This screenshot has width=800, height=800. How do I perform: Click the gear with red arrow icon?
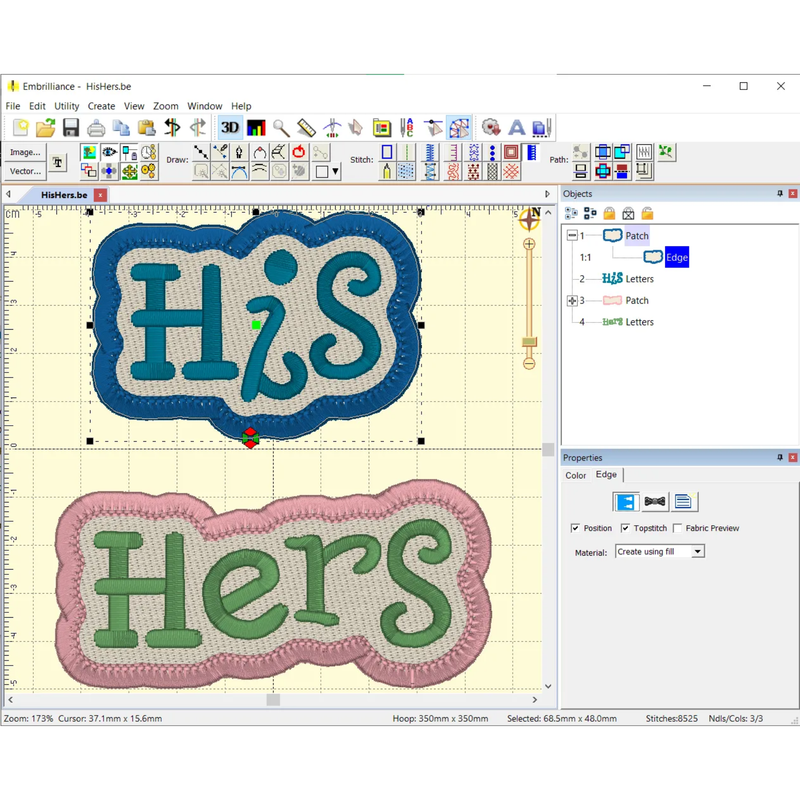pyautogui.click(x=491, y=128)
